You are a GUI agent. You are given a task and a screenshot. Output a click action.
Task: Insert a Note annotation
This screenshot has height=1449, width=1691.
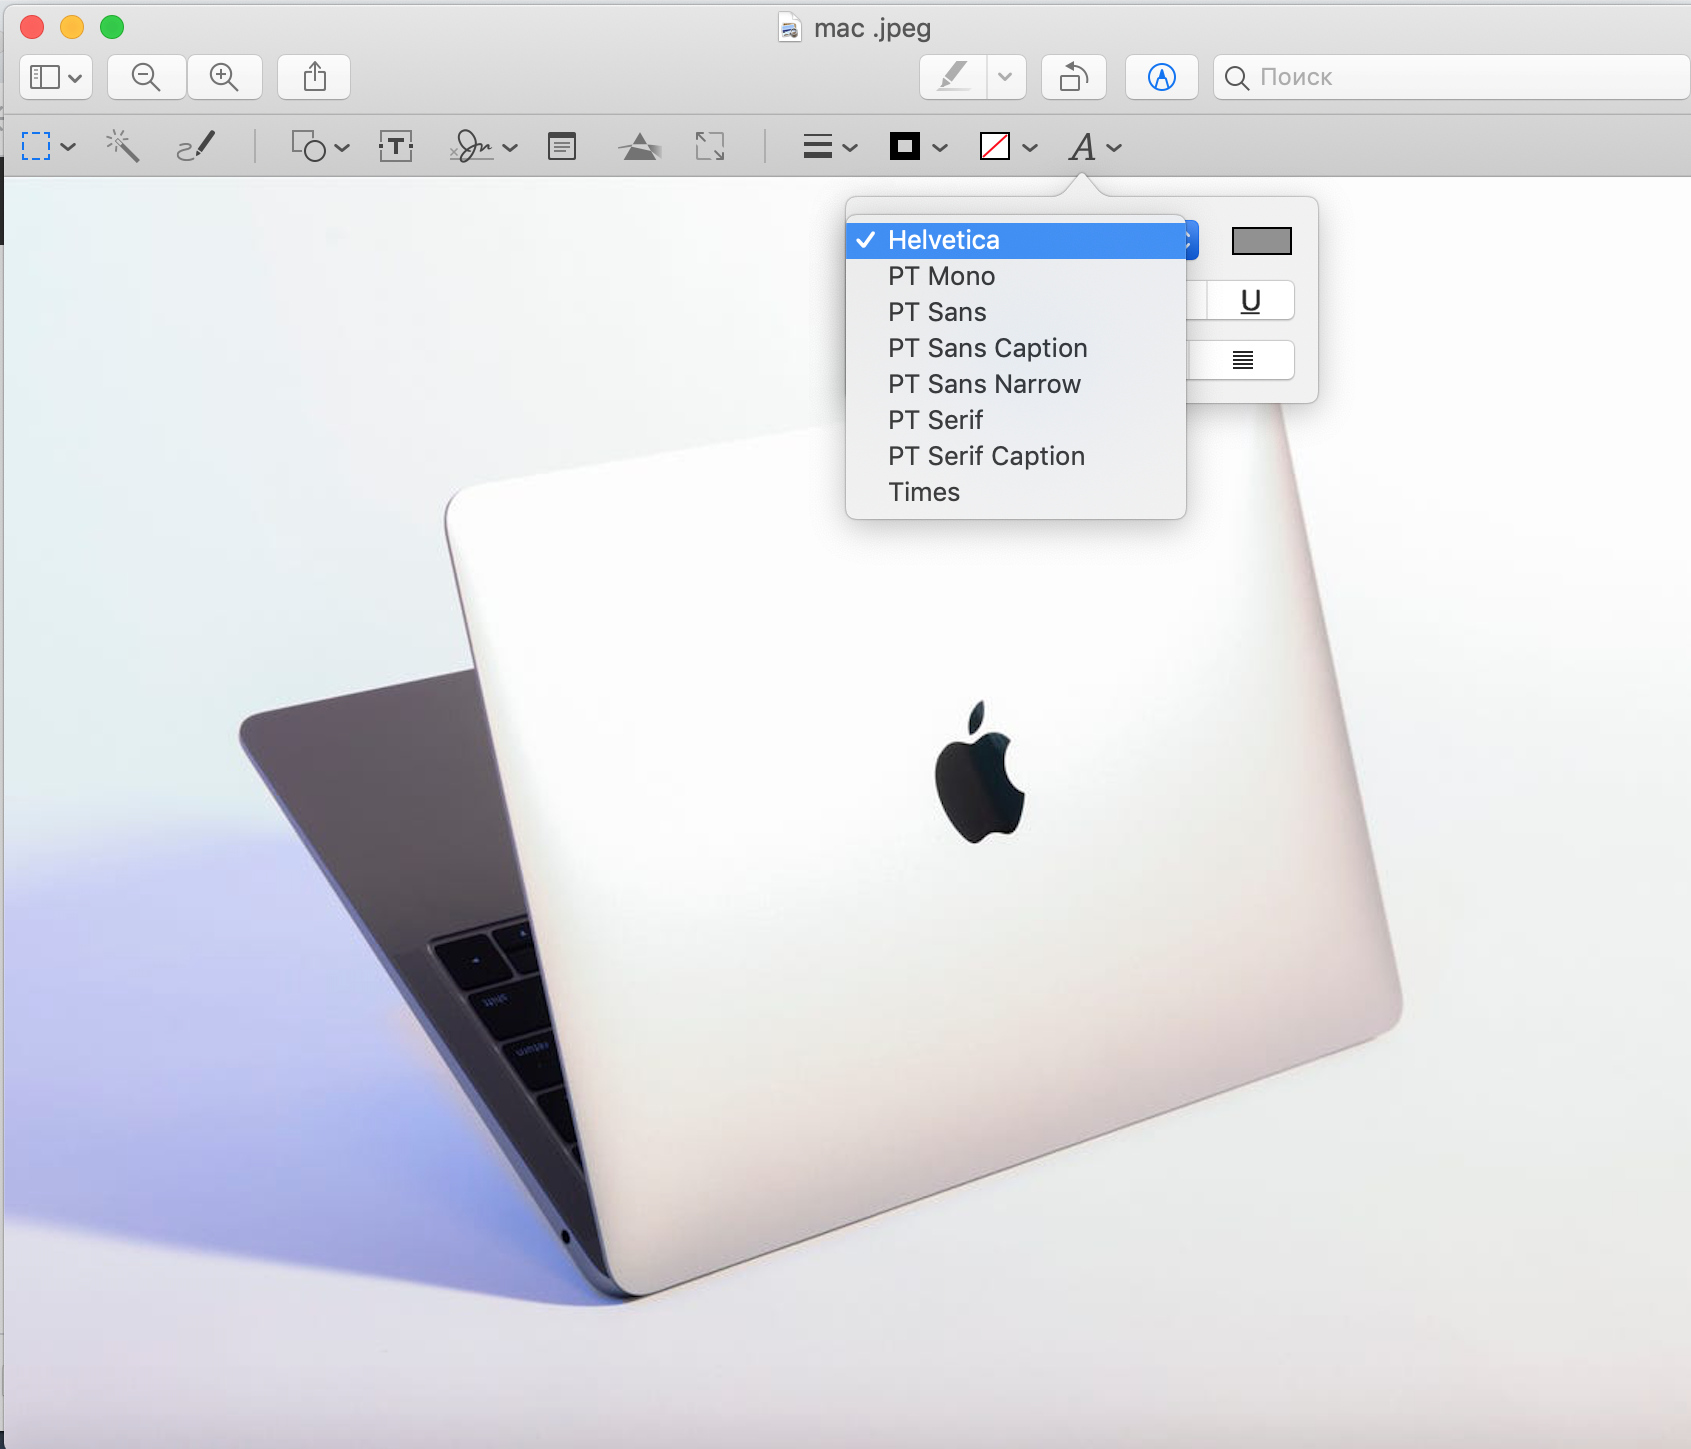(562, 147)
